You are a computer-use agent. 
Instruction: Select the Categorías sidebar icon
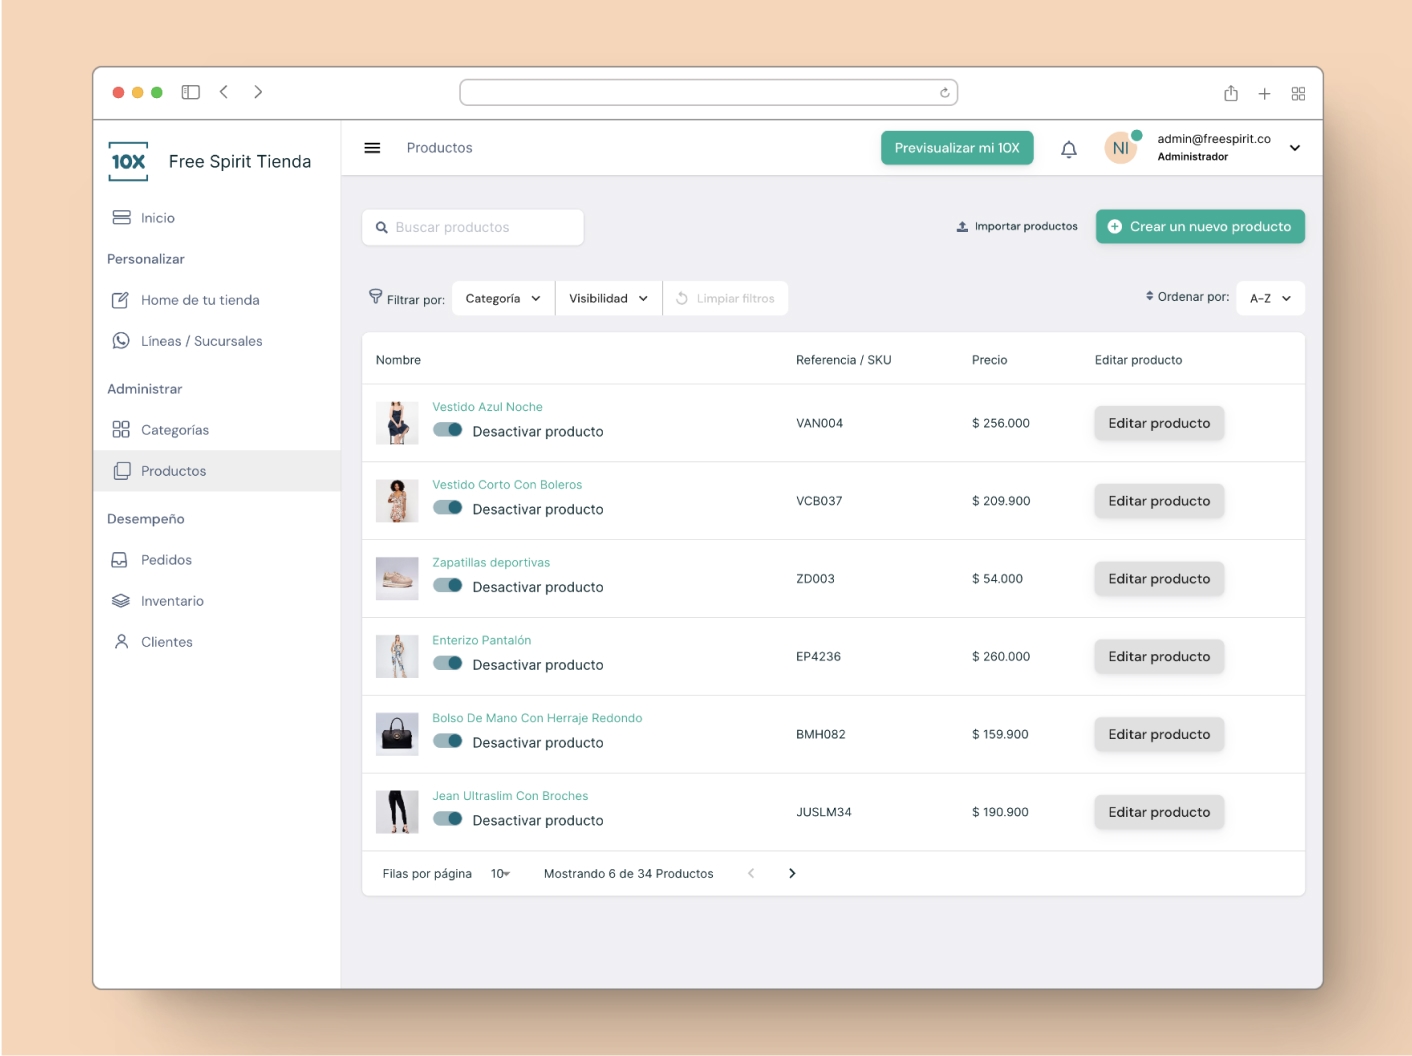pos(121,429)
